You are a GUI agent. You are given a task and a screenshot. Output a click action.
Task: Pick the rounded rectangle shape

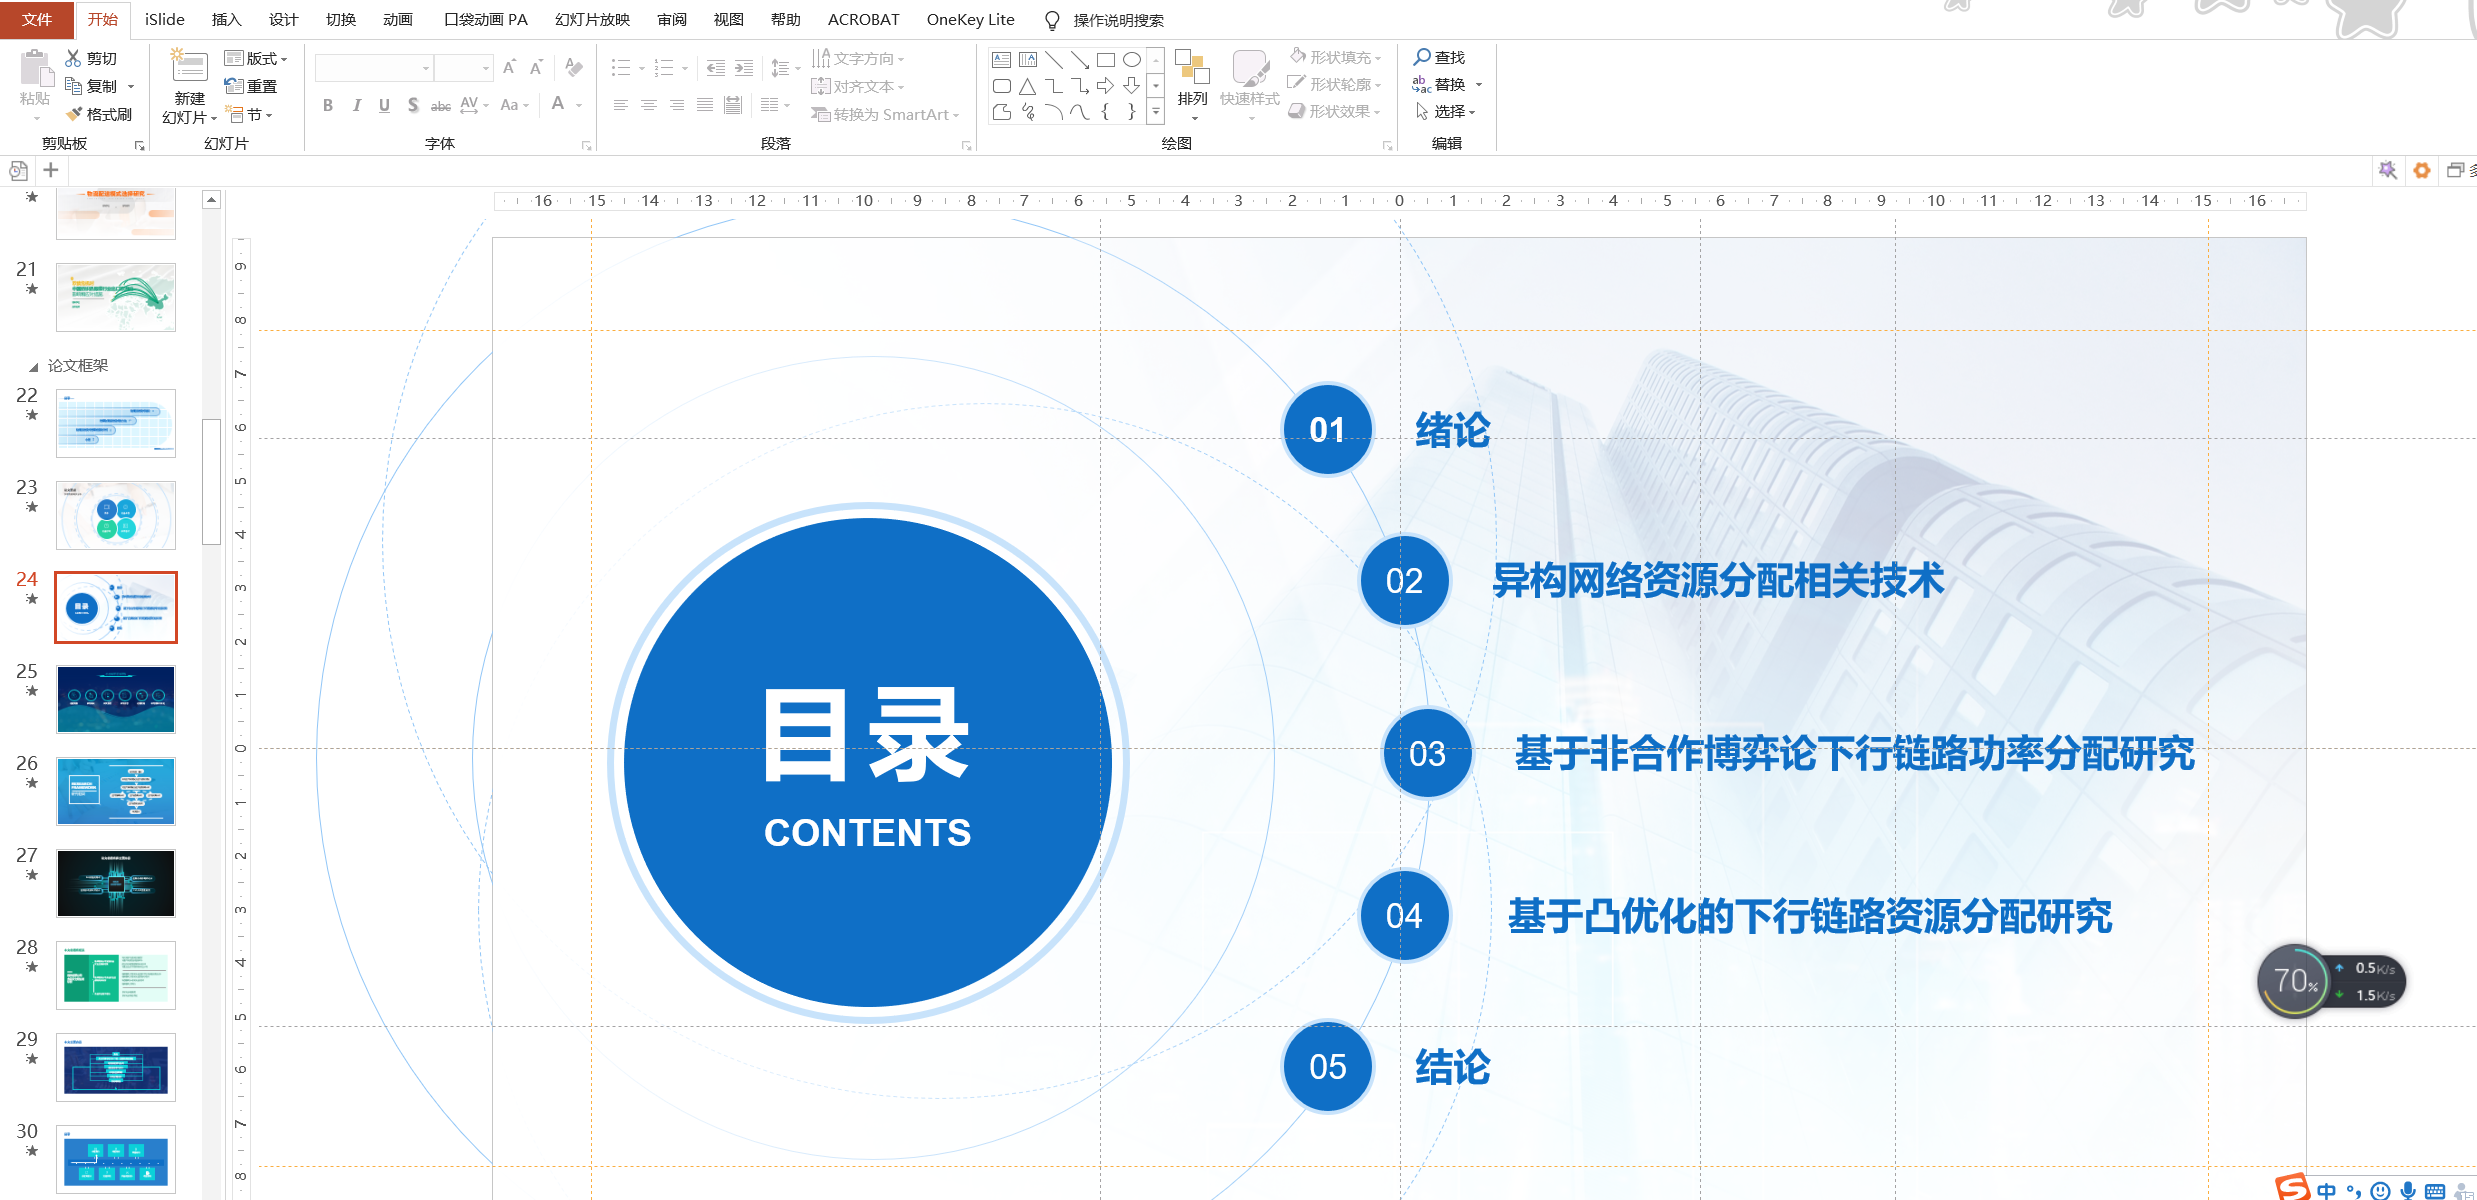click(1002, 86)
